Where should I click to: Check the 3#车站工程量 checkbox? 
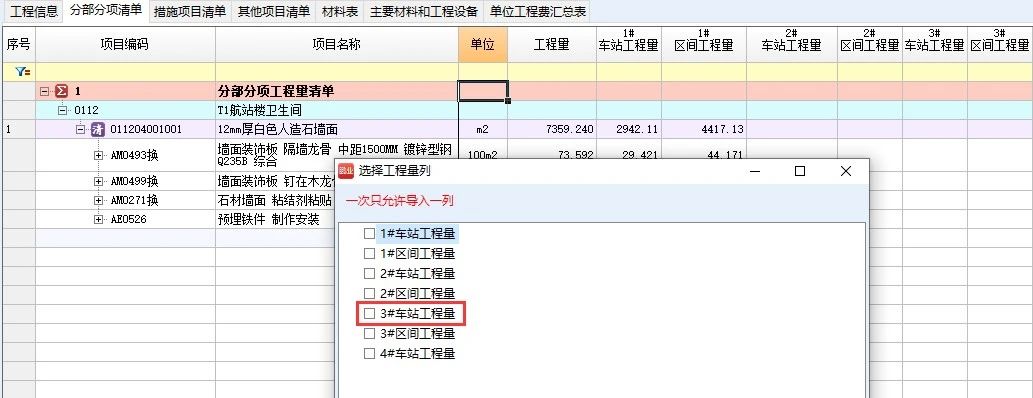click(x=369, y=314)
